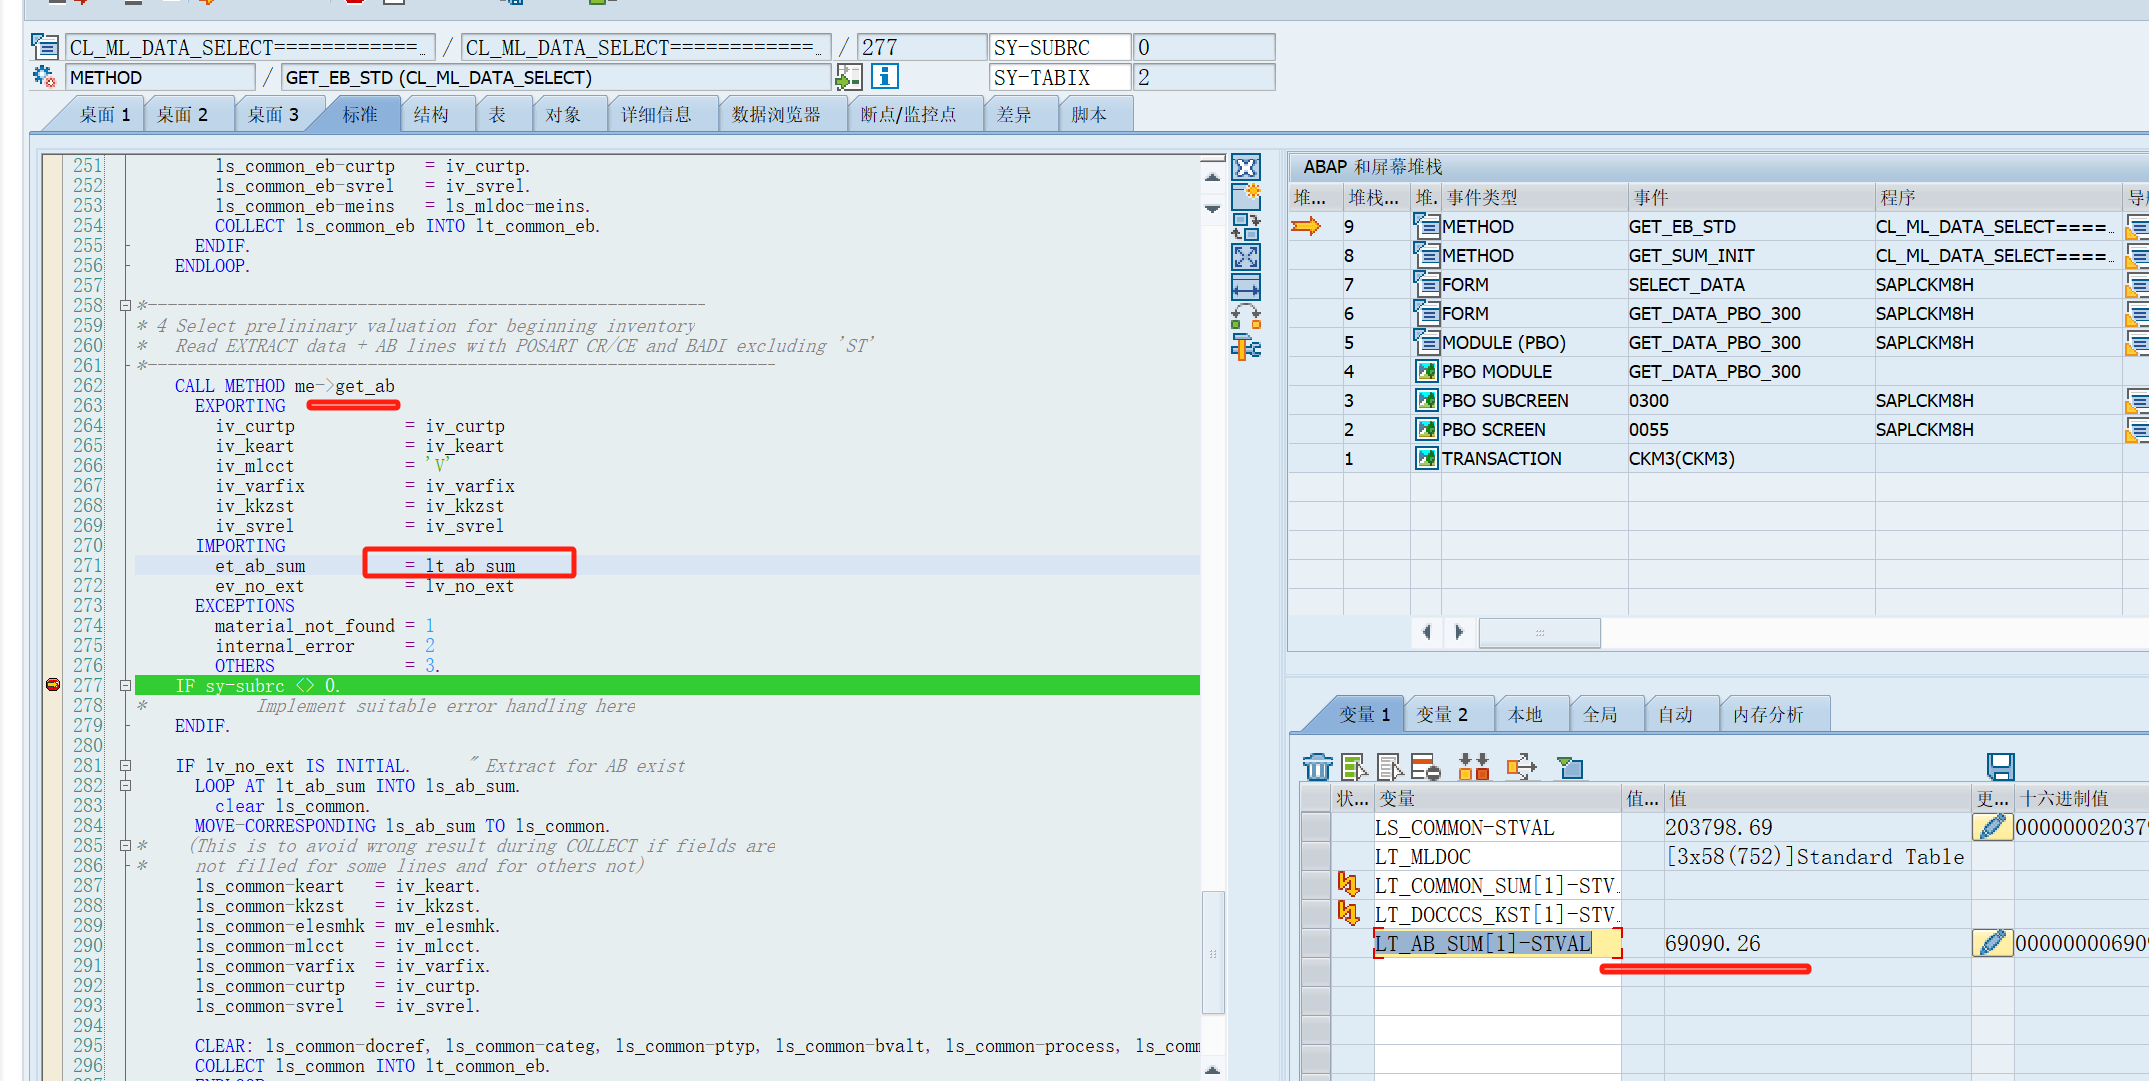Click the right scroll arrow below the stack table
The height and width of the screenshot is (1081, 2149).
click(1460, 632)
